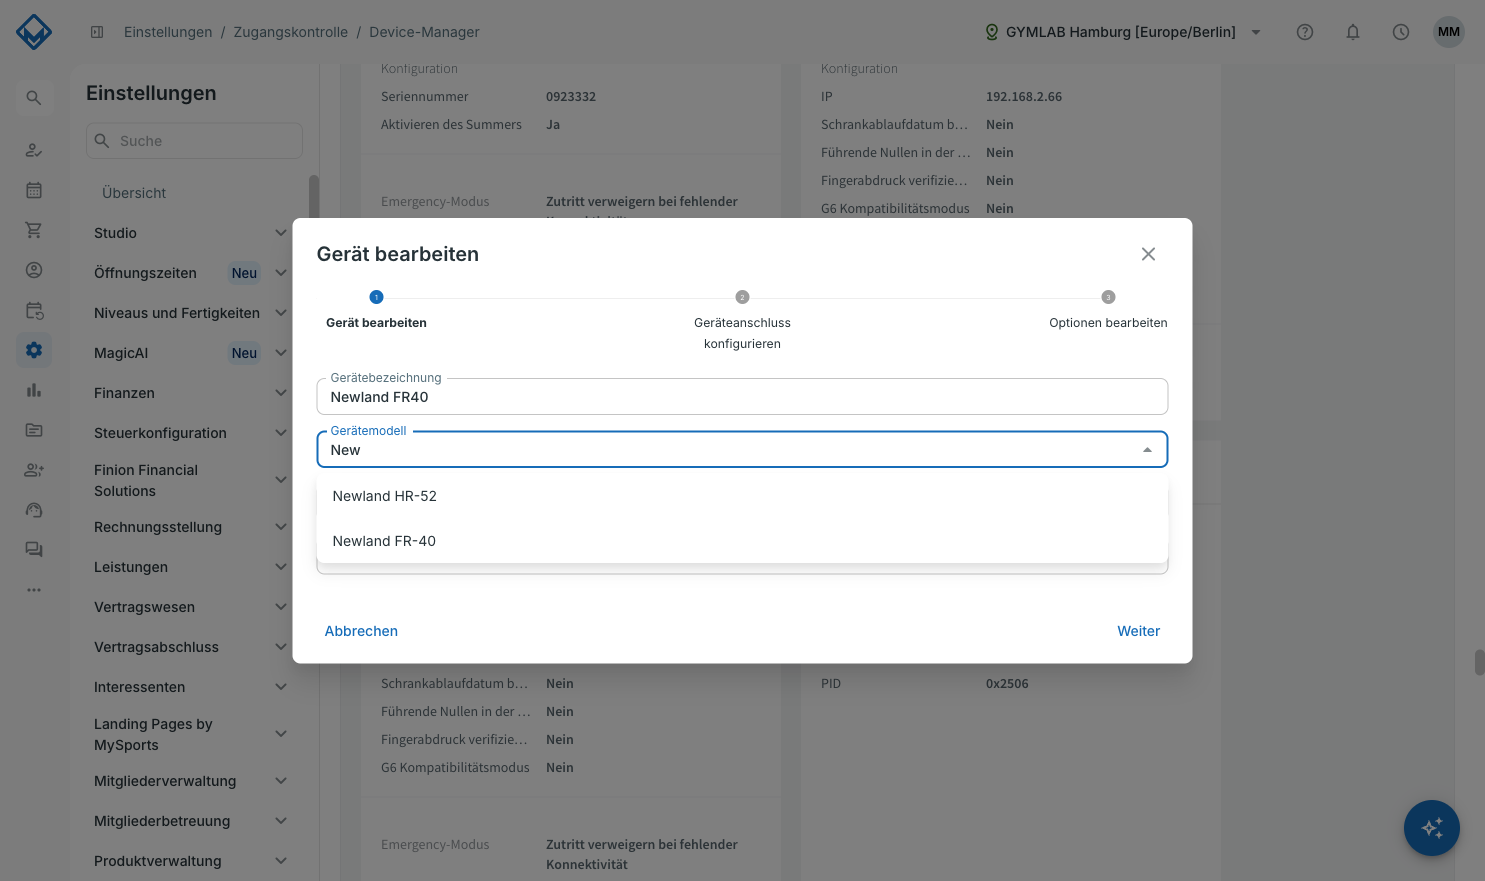Click the MySports diamond logo
Image resolution: width=1485 pixels, height=881 pixels.
point(34,32)
